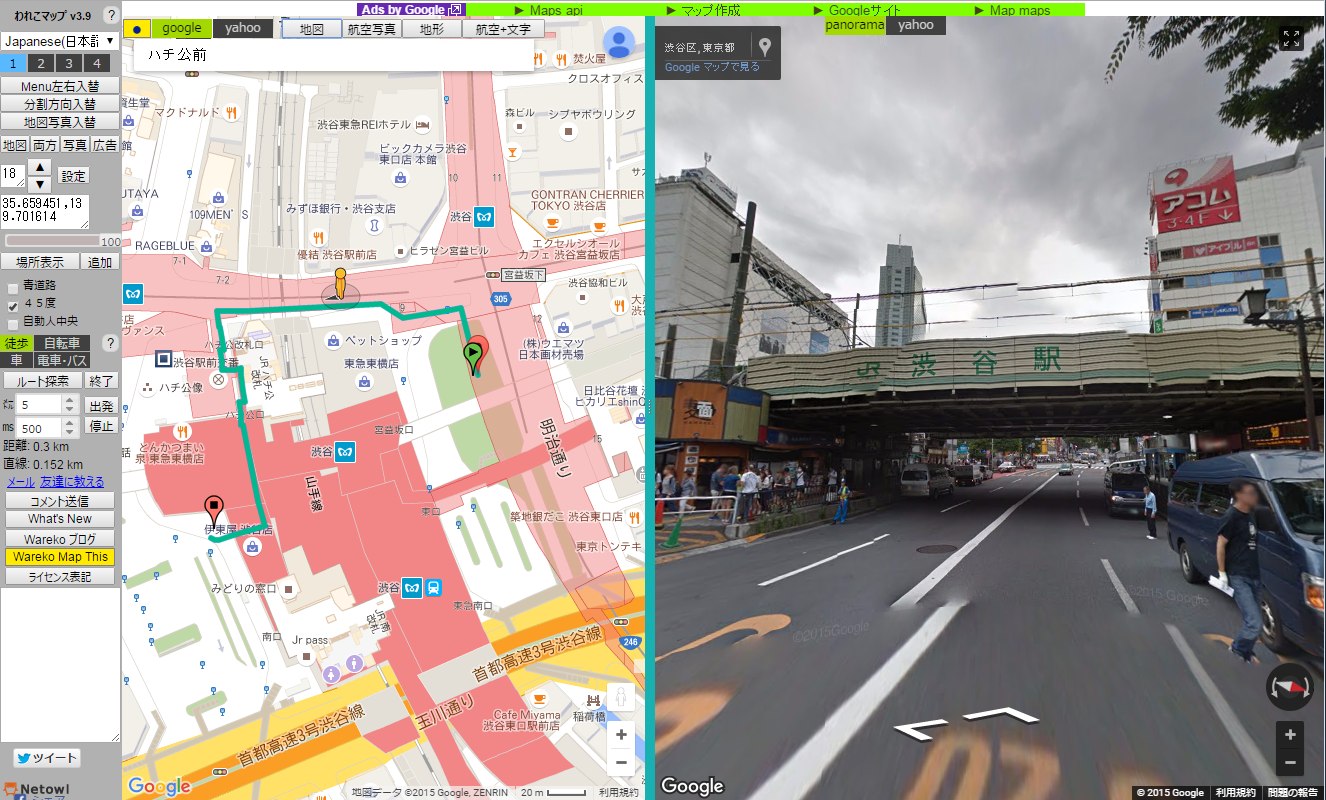Click コメント送信 button
Screen dimensions: 1326x800
tap(60, 501)
